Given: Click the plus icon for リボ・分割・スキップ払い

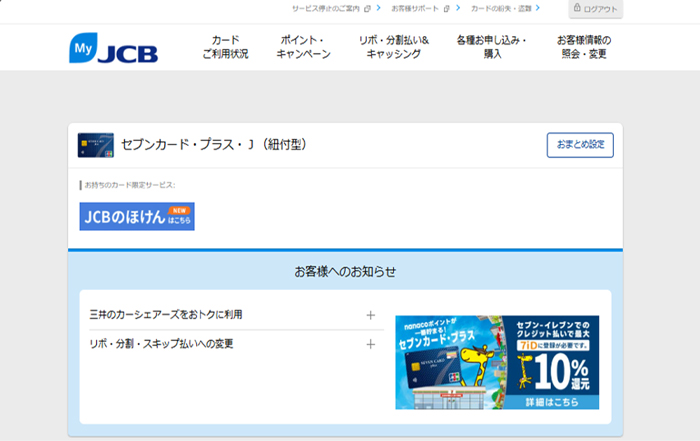Looking at the screenshot, I should [370, 344].
